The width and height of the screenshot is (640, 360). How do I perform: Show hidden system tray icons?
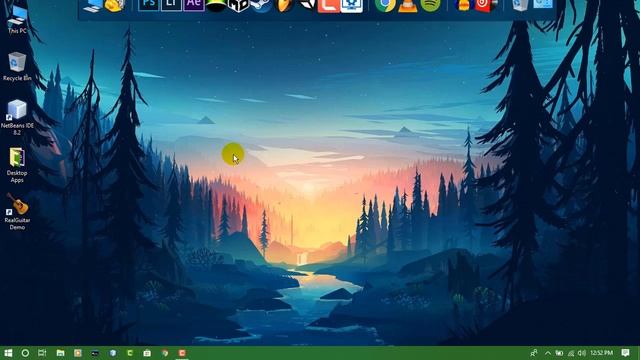click(548, 353)
